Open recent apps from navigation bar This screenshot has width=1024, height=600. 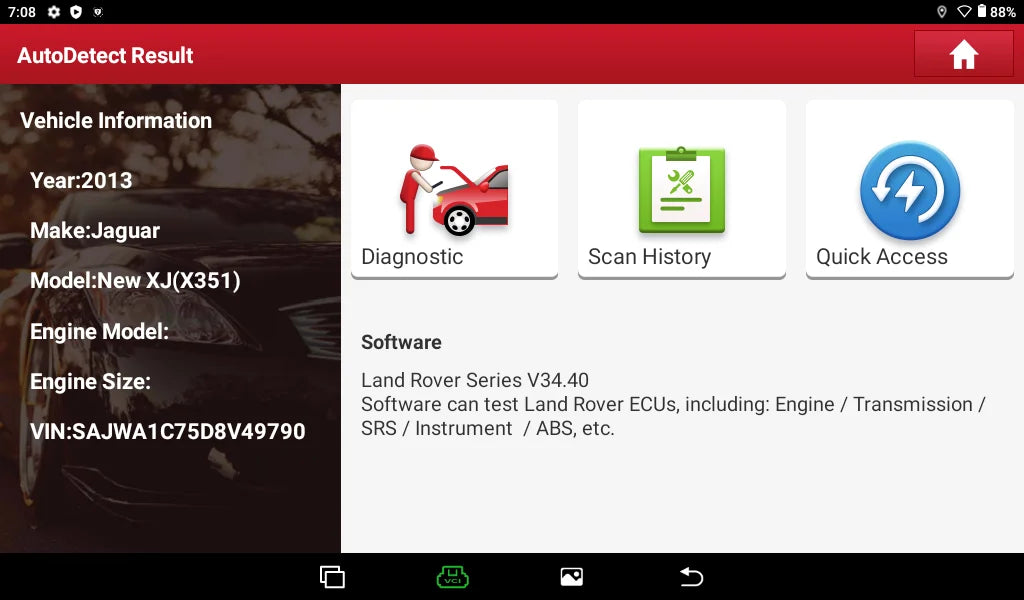click(x=332, y=577)
